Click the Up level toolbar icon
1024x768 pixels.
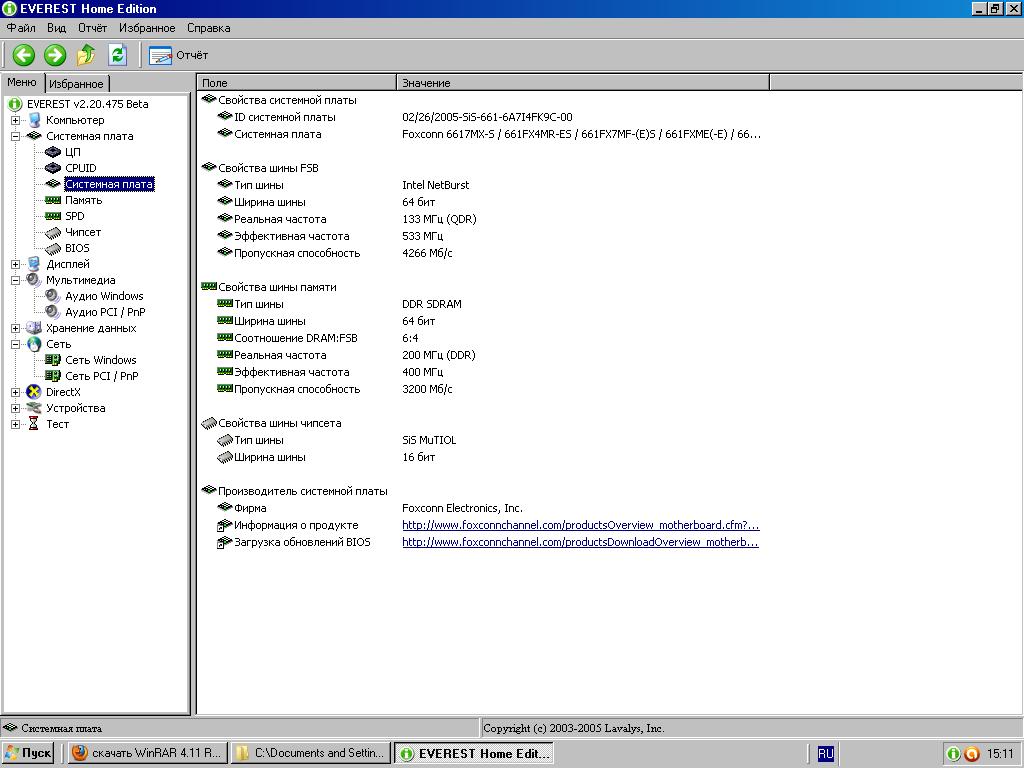[x=87, y=55]
